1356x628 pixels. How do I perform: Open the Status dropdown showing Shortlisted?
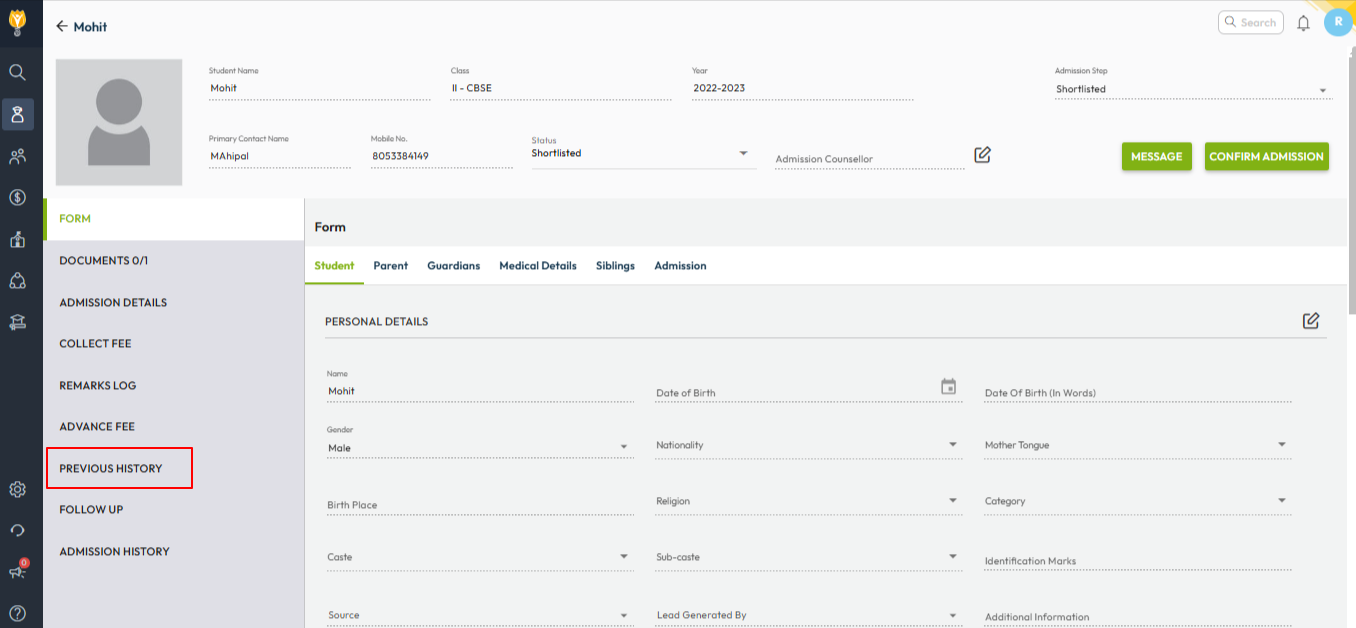(743, 154)
